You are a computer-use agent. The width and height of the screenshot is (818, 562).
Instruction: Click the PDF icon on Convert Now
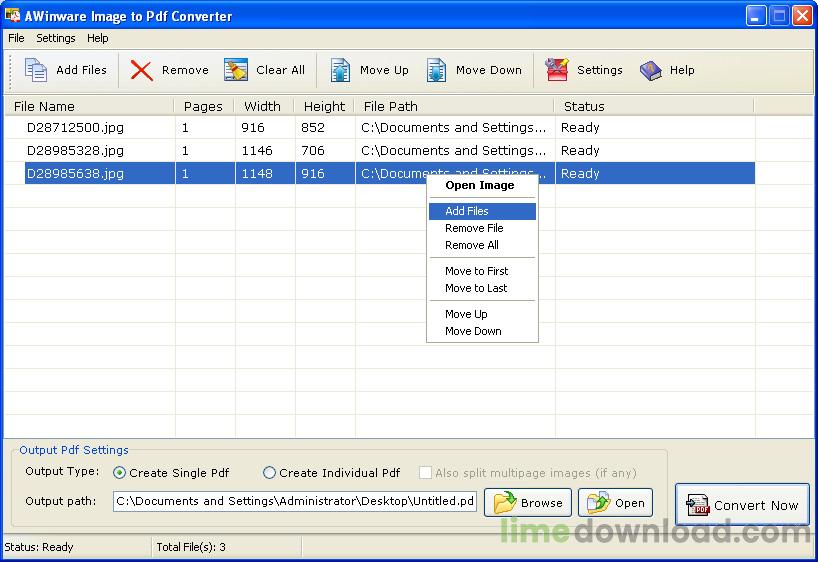pos(697,505)
